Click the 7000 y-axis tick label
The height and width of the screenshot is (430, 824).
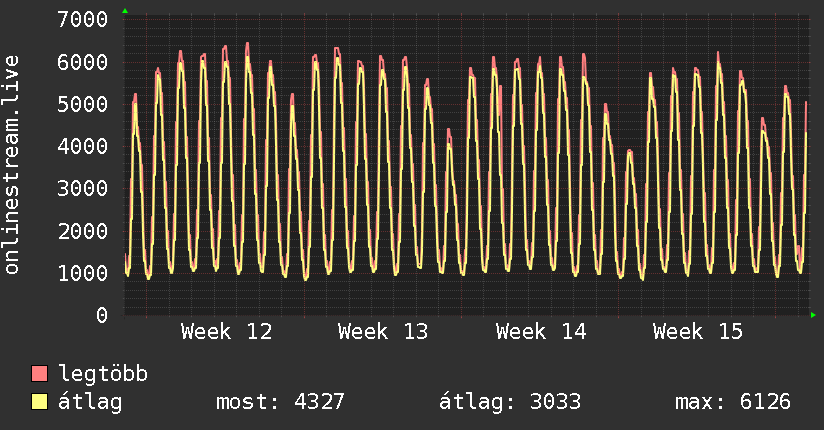(x=83, y=20)
